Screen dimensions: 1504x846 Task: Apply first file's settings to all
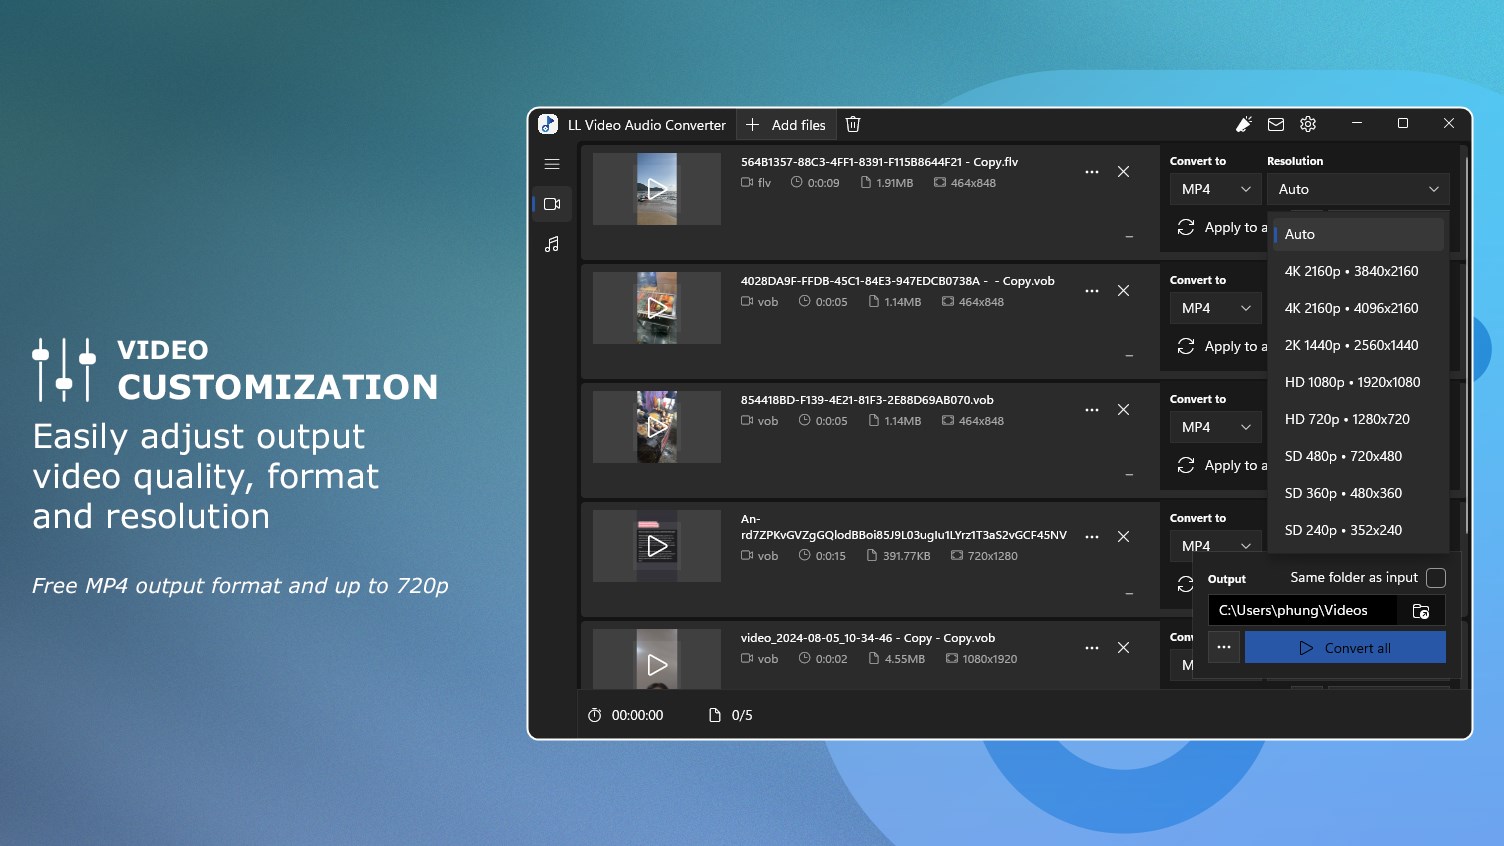point(1220,227)
